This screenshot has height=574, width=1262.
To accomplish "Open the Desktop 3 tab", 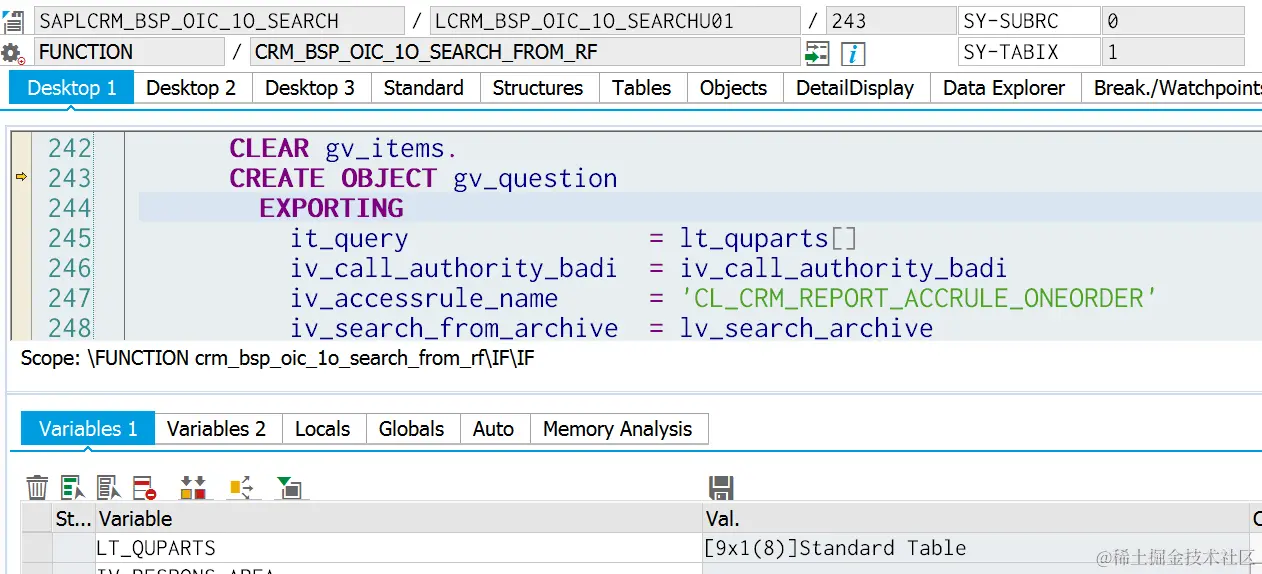I will [310, 88].
